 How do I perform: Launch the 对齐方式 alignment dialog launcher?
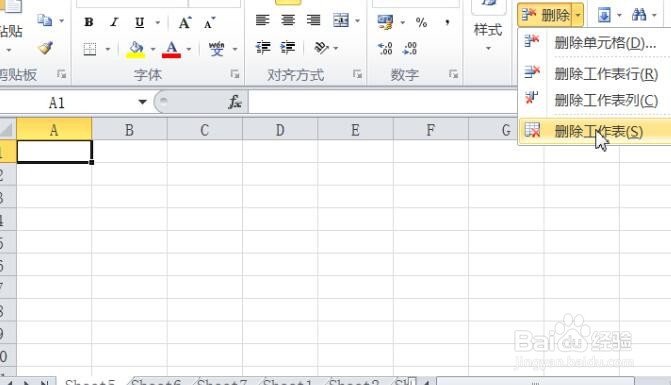click(357, 74)
